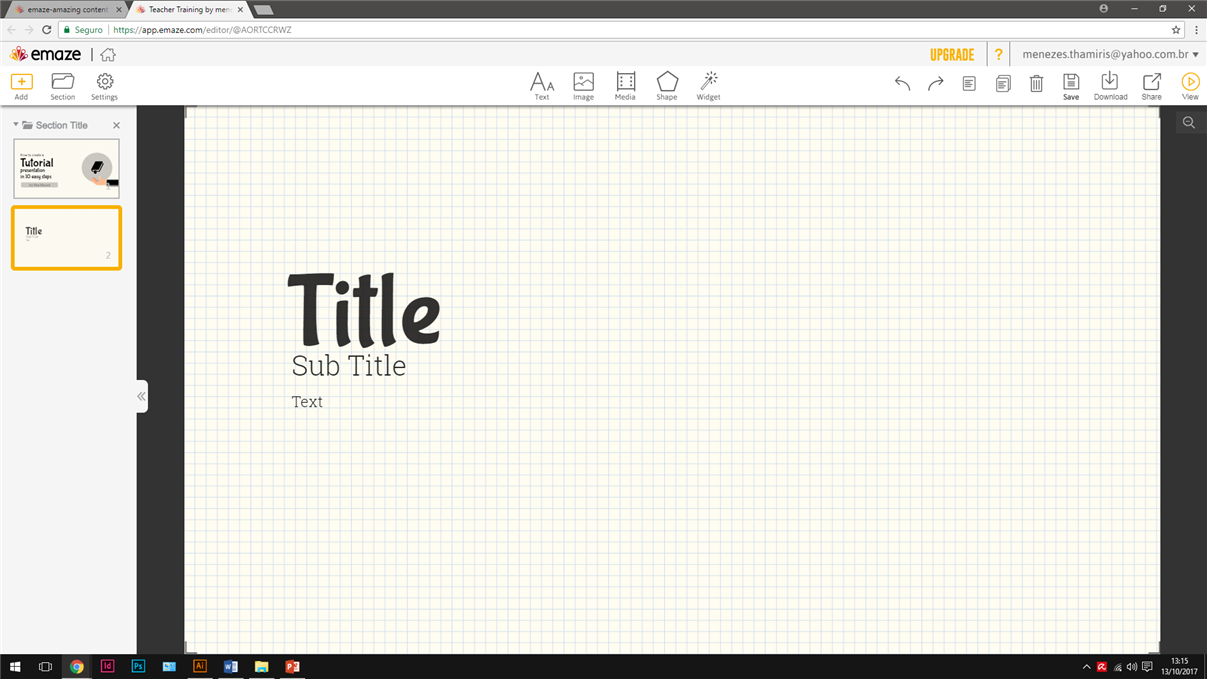Choose the Shape tool
The image size is (1207, 679).
(667, 86)
